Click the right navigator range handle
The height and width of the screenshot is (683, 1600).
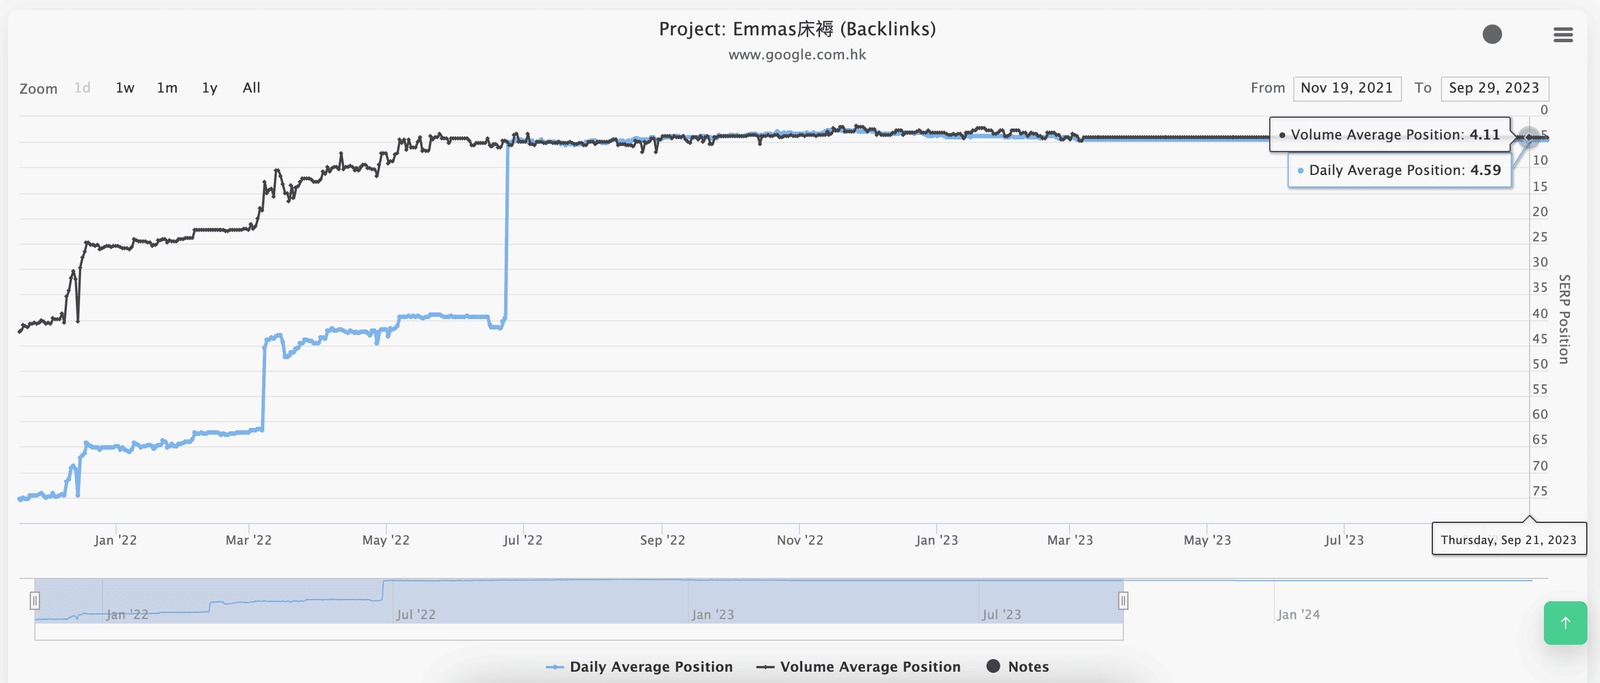(1123, 601)
